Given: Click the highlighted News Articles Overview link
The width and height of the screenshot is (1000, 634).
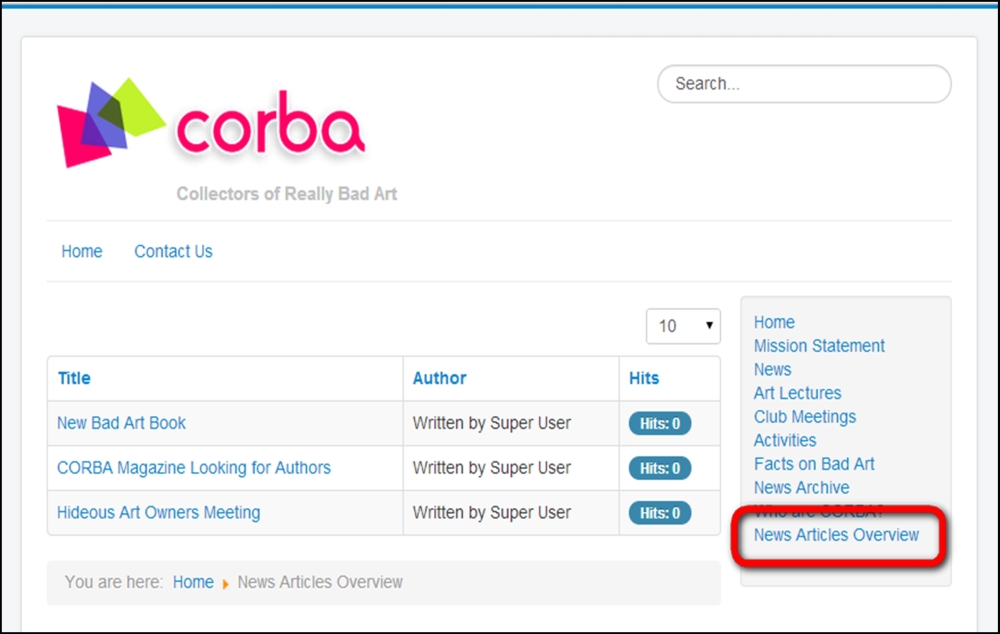Looking at the screenshot, I should pyautogui.click(x=836, y=535).
